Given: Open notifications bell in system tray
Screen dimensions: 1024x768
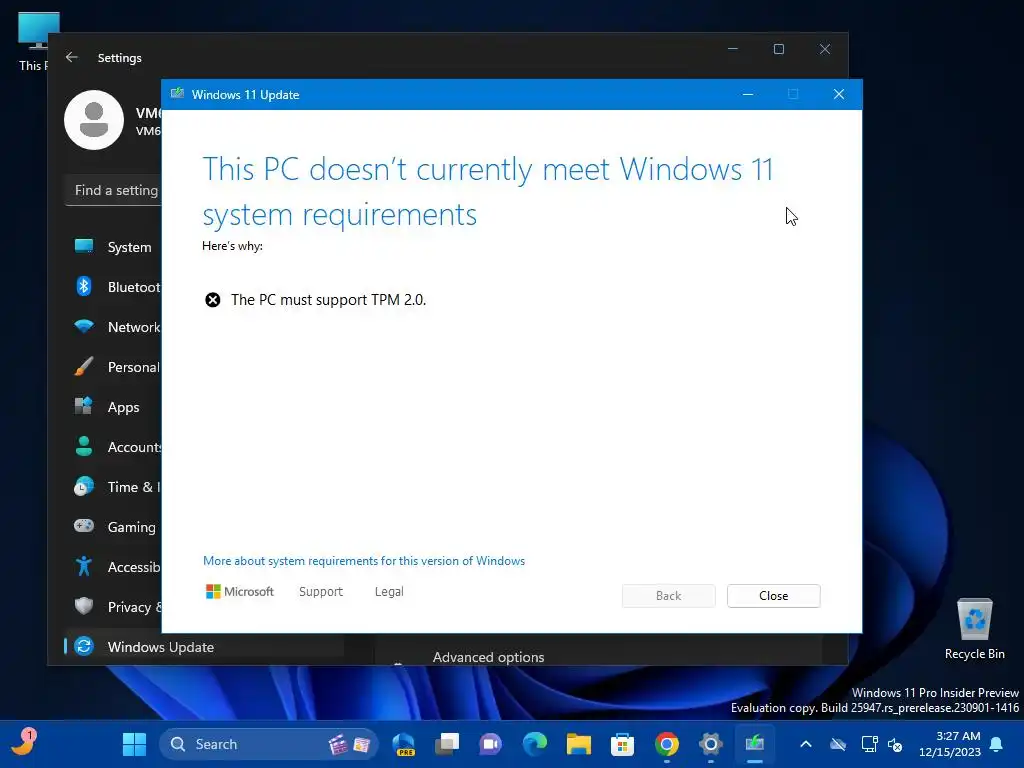Looking at the screenshot, I should tap(997, 744).
